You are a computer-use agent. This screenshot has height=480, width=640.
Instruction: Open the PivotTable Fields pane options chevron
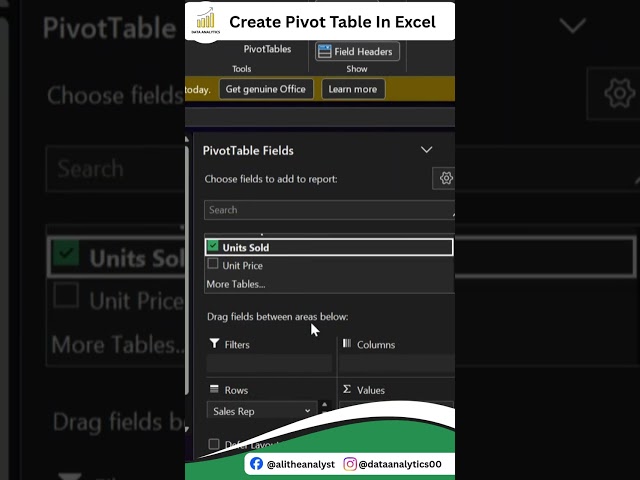tap(427, 150)
